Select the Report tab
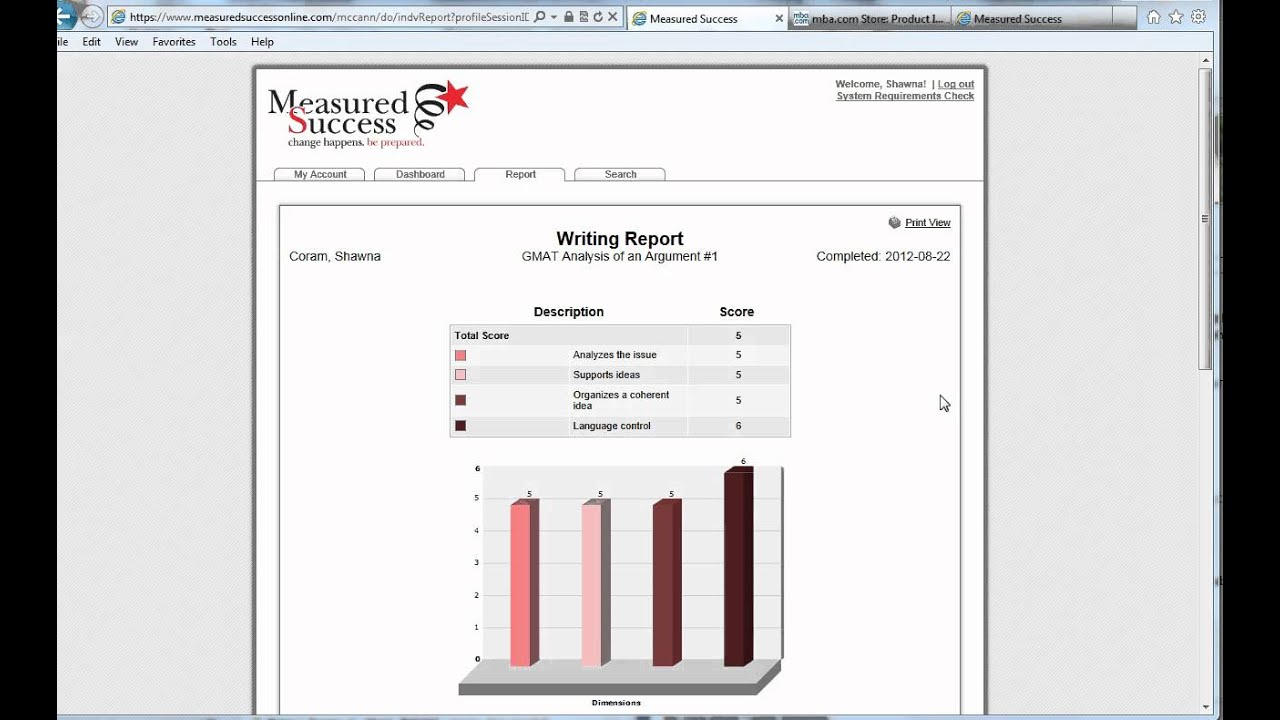 pyautogui.click(x=520, y=174)
